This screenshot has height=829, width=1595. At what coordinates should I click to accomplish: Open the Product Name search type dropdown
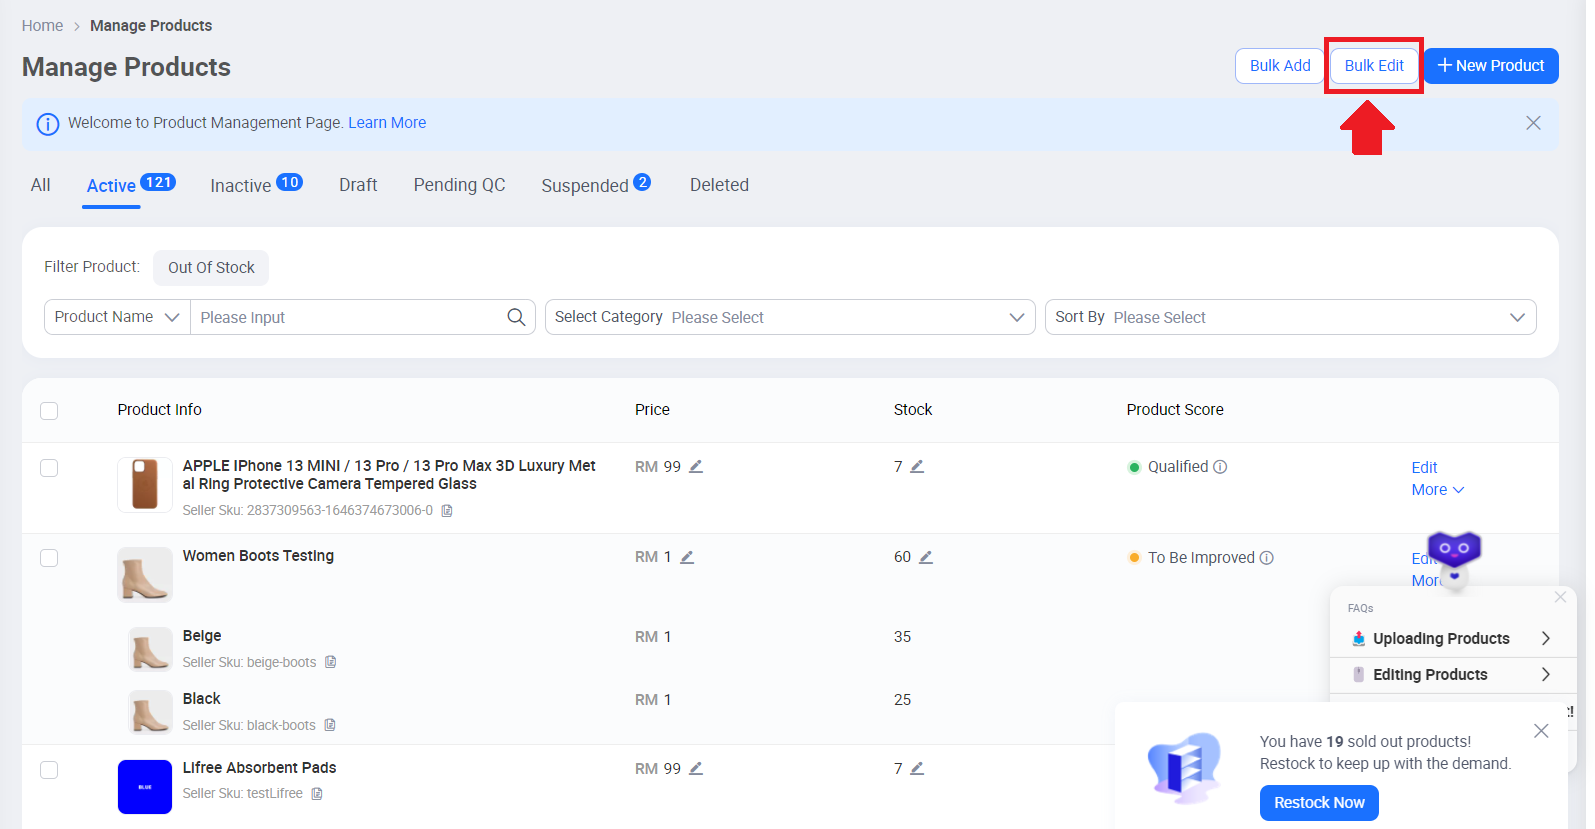[x=117, y=317]
